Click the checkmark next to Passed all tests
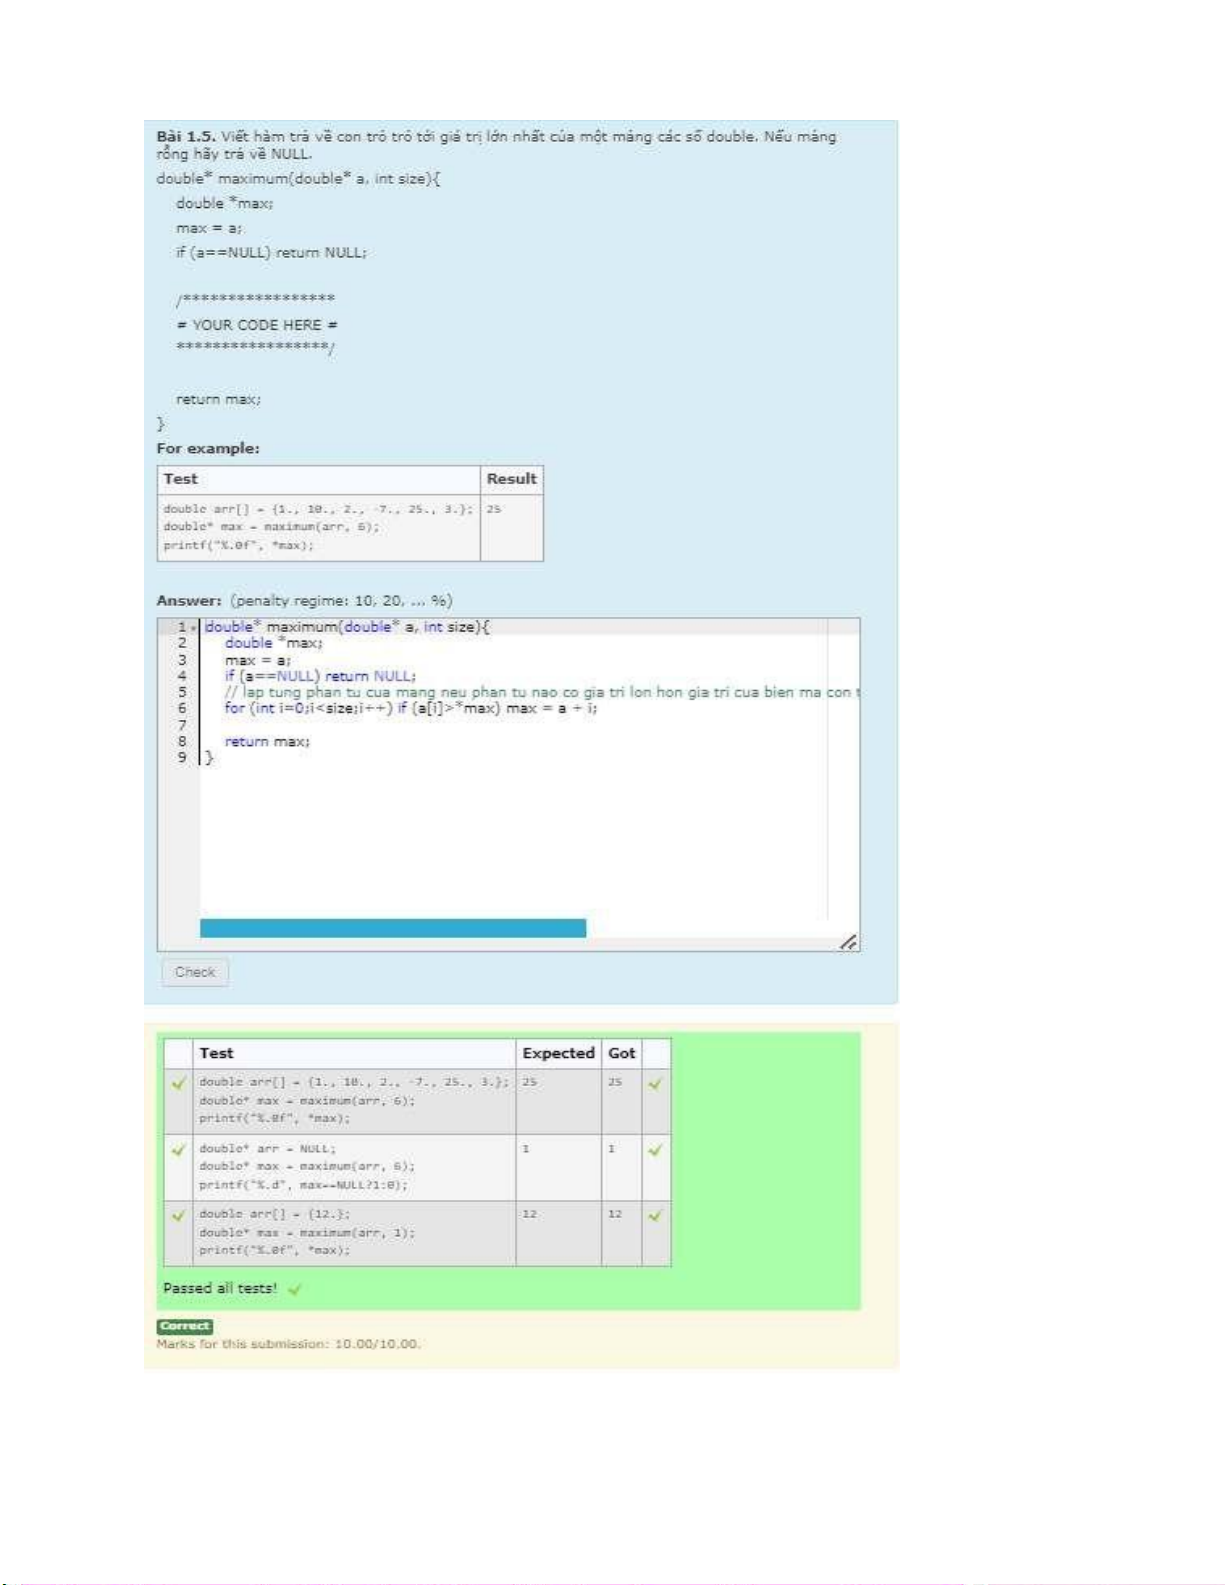1225x1585 pixels. coord(295,1289)
